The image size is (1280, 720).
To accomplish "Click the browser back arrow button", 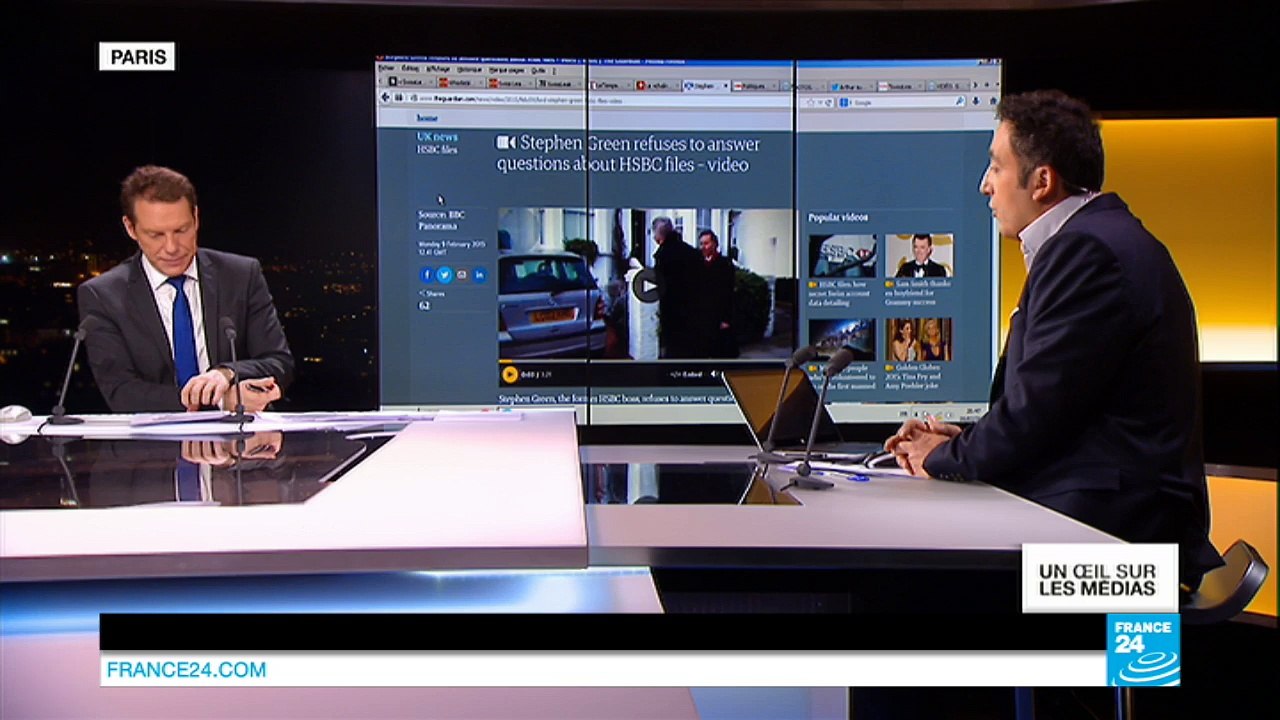I will [x=385, y=98].
